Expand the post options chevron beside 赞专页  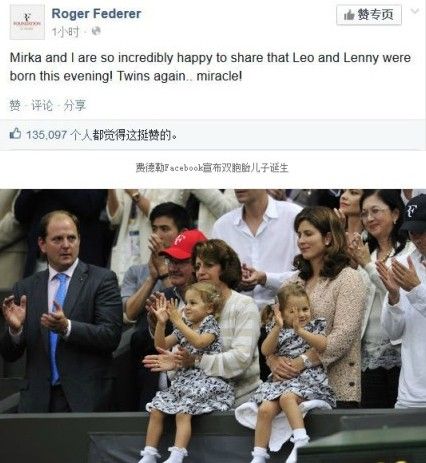point(415,11)
